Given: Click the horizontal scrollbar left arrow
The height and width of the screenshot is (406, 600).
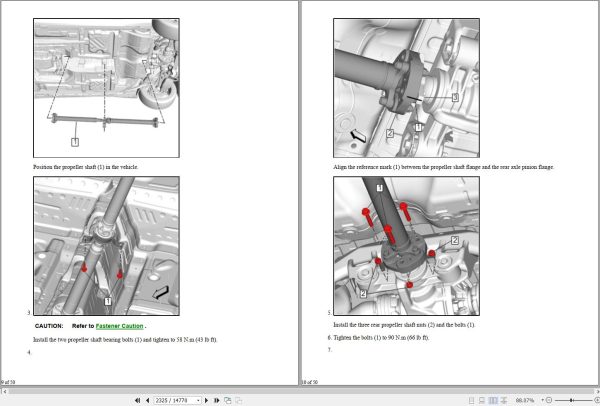Looking at the screenshot, I should pyautogui.click(x=4, y=391).
